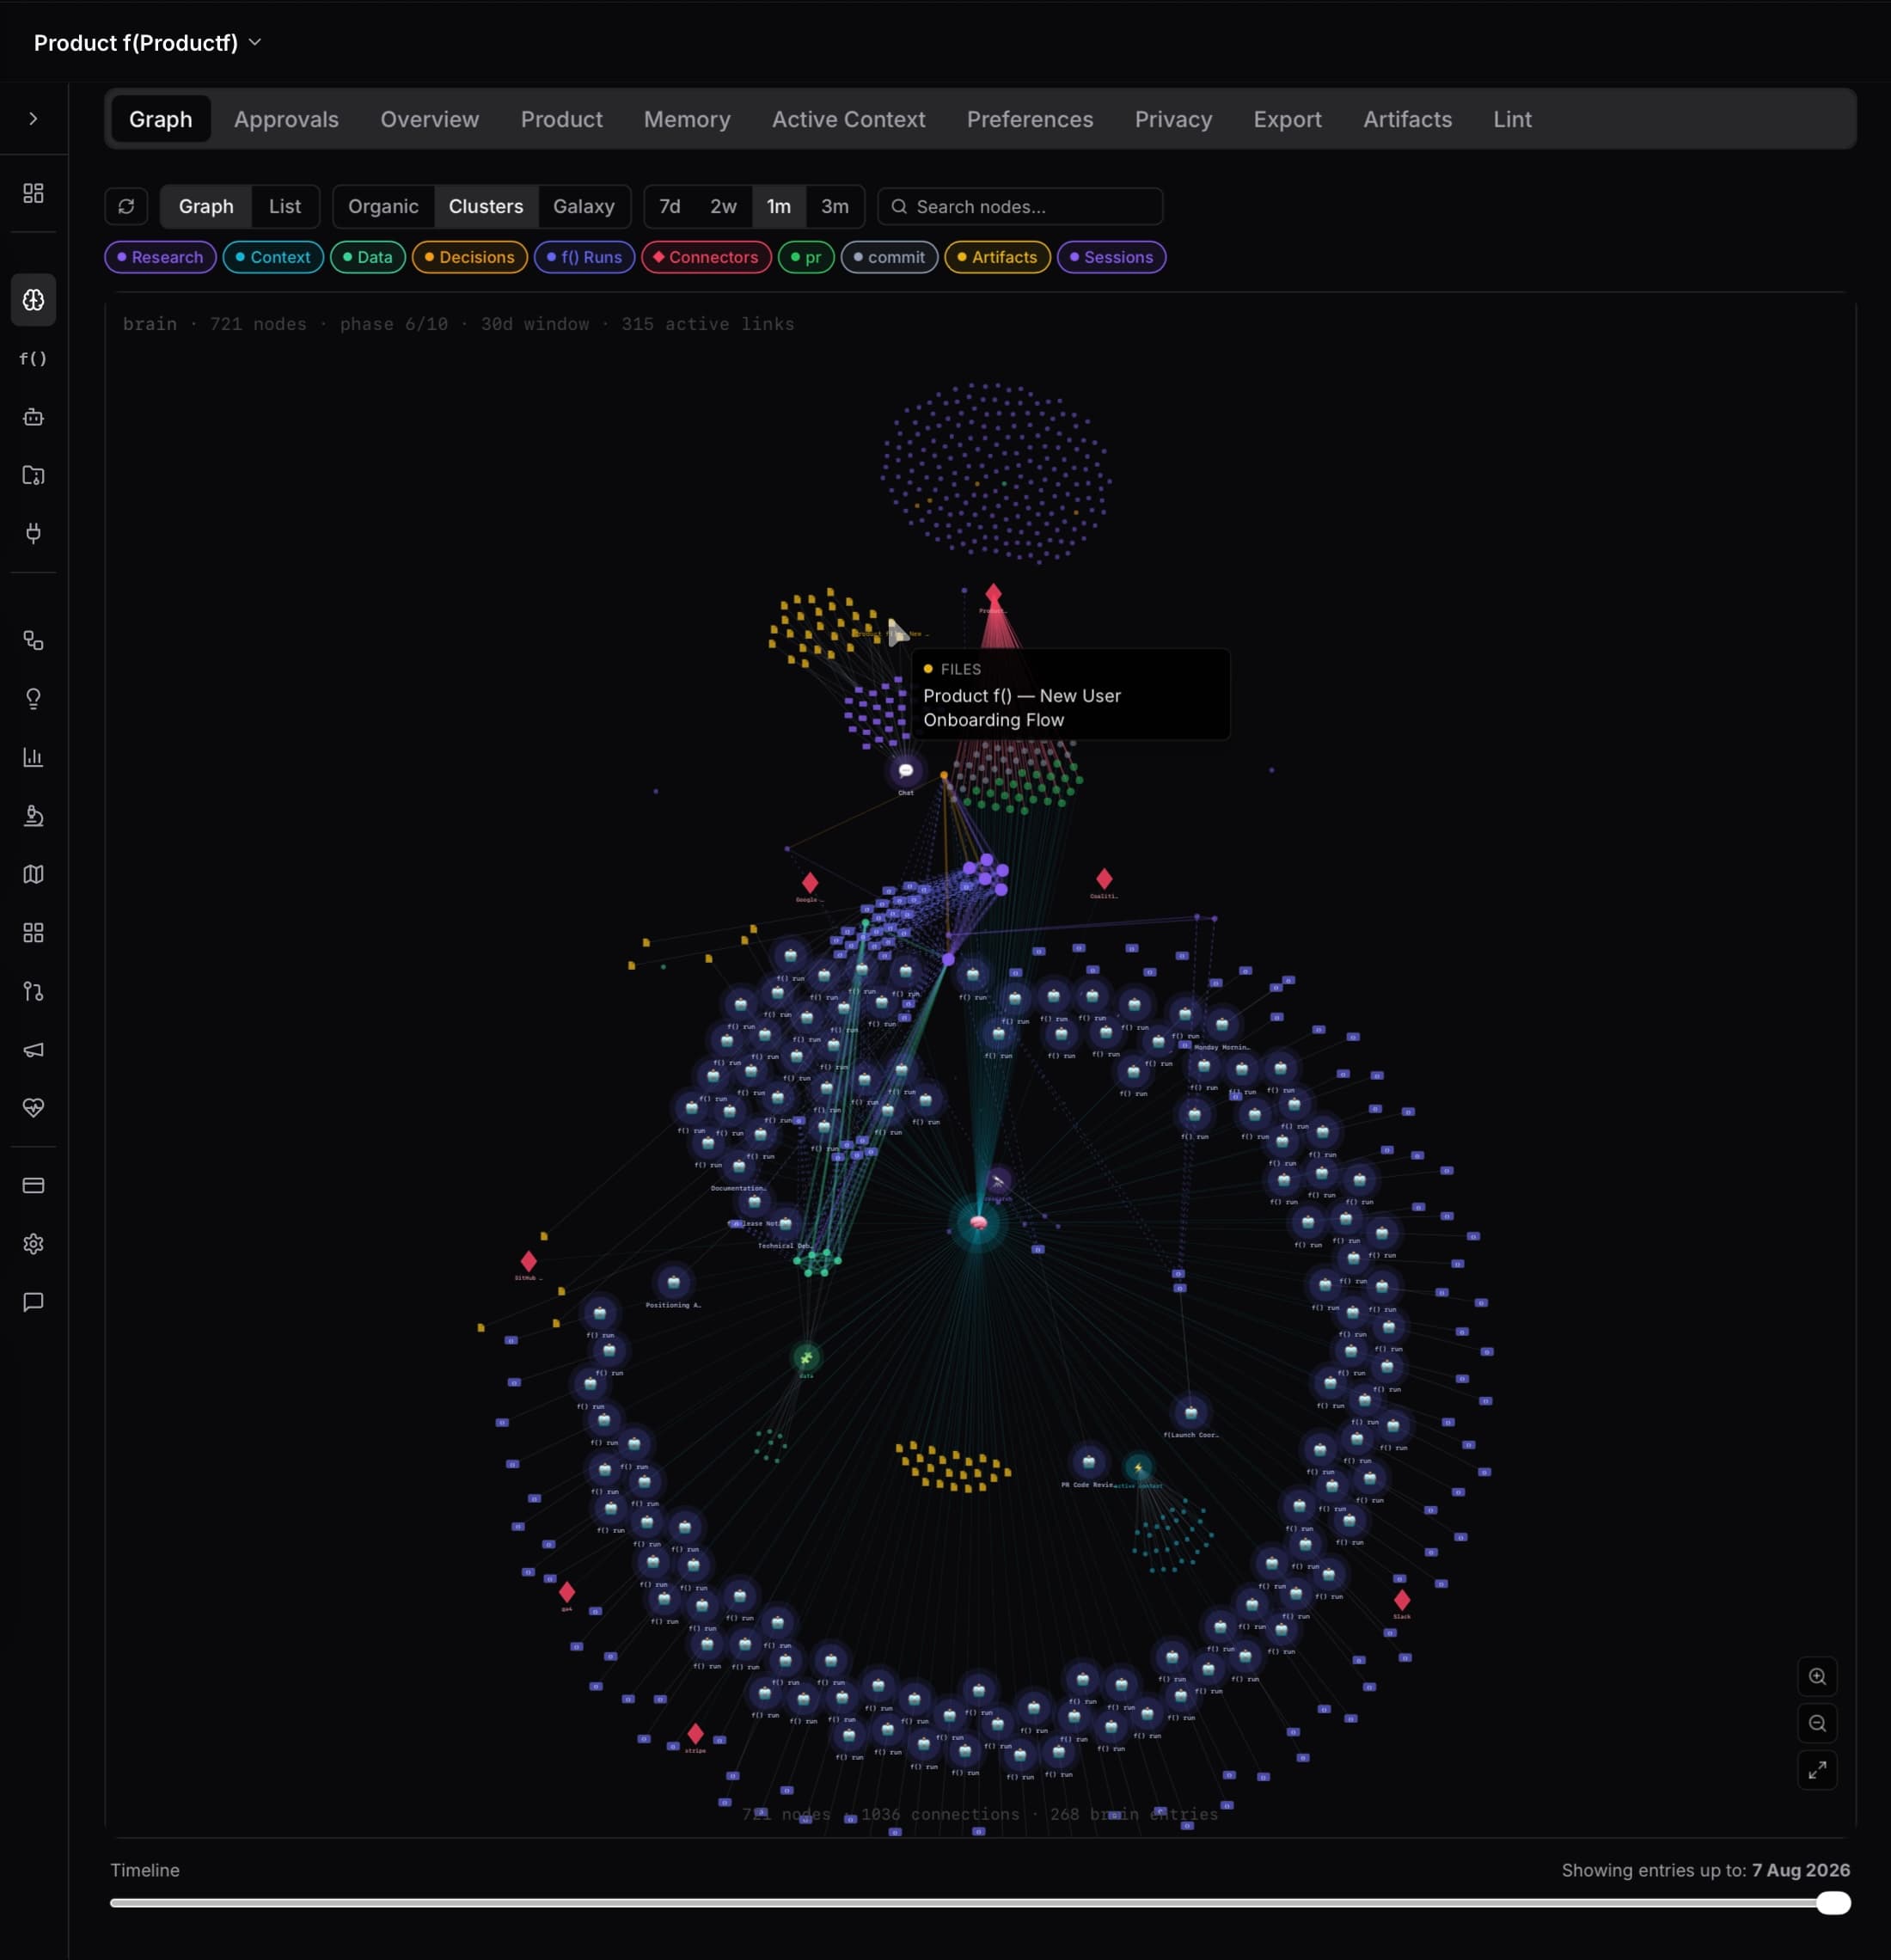The height and width of the screenshot is (1960, 1891).
Task: Select the Slack connector diamond node
Action: point(1402,1600)
